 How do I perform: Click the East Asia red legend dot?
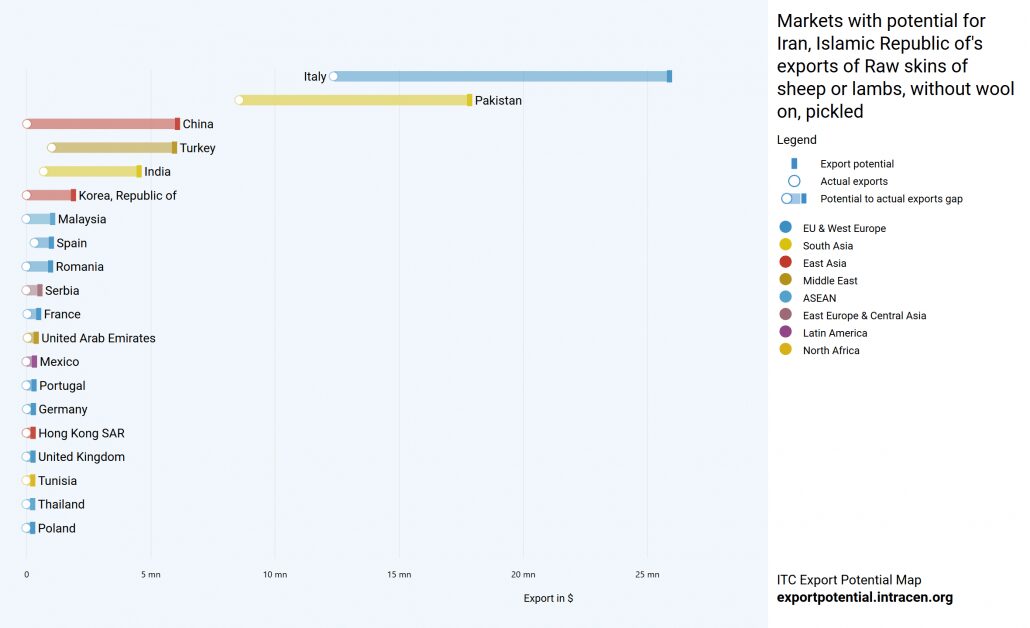[x=785, y=262]
